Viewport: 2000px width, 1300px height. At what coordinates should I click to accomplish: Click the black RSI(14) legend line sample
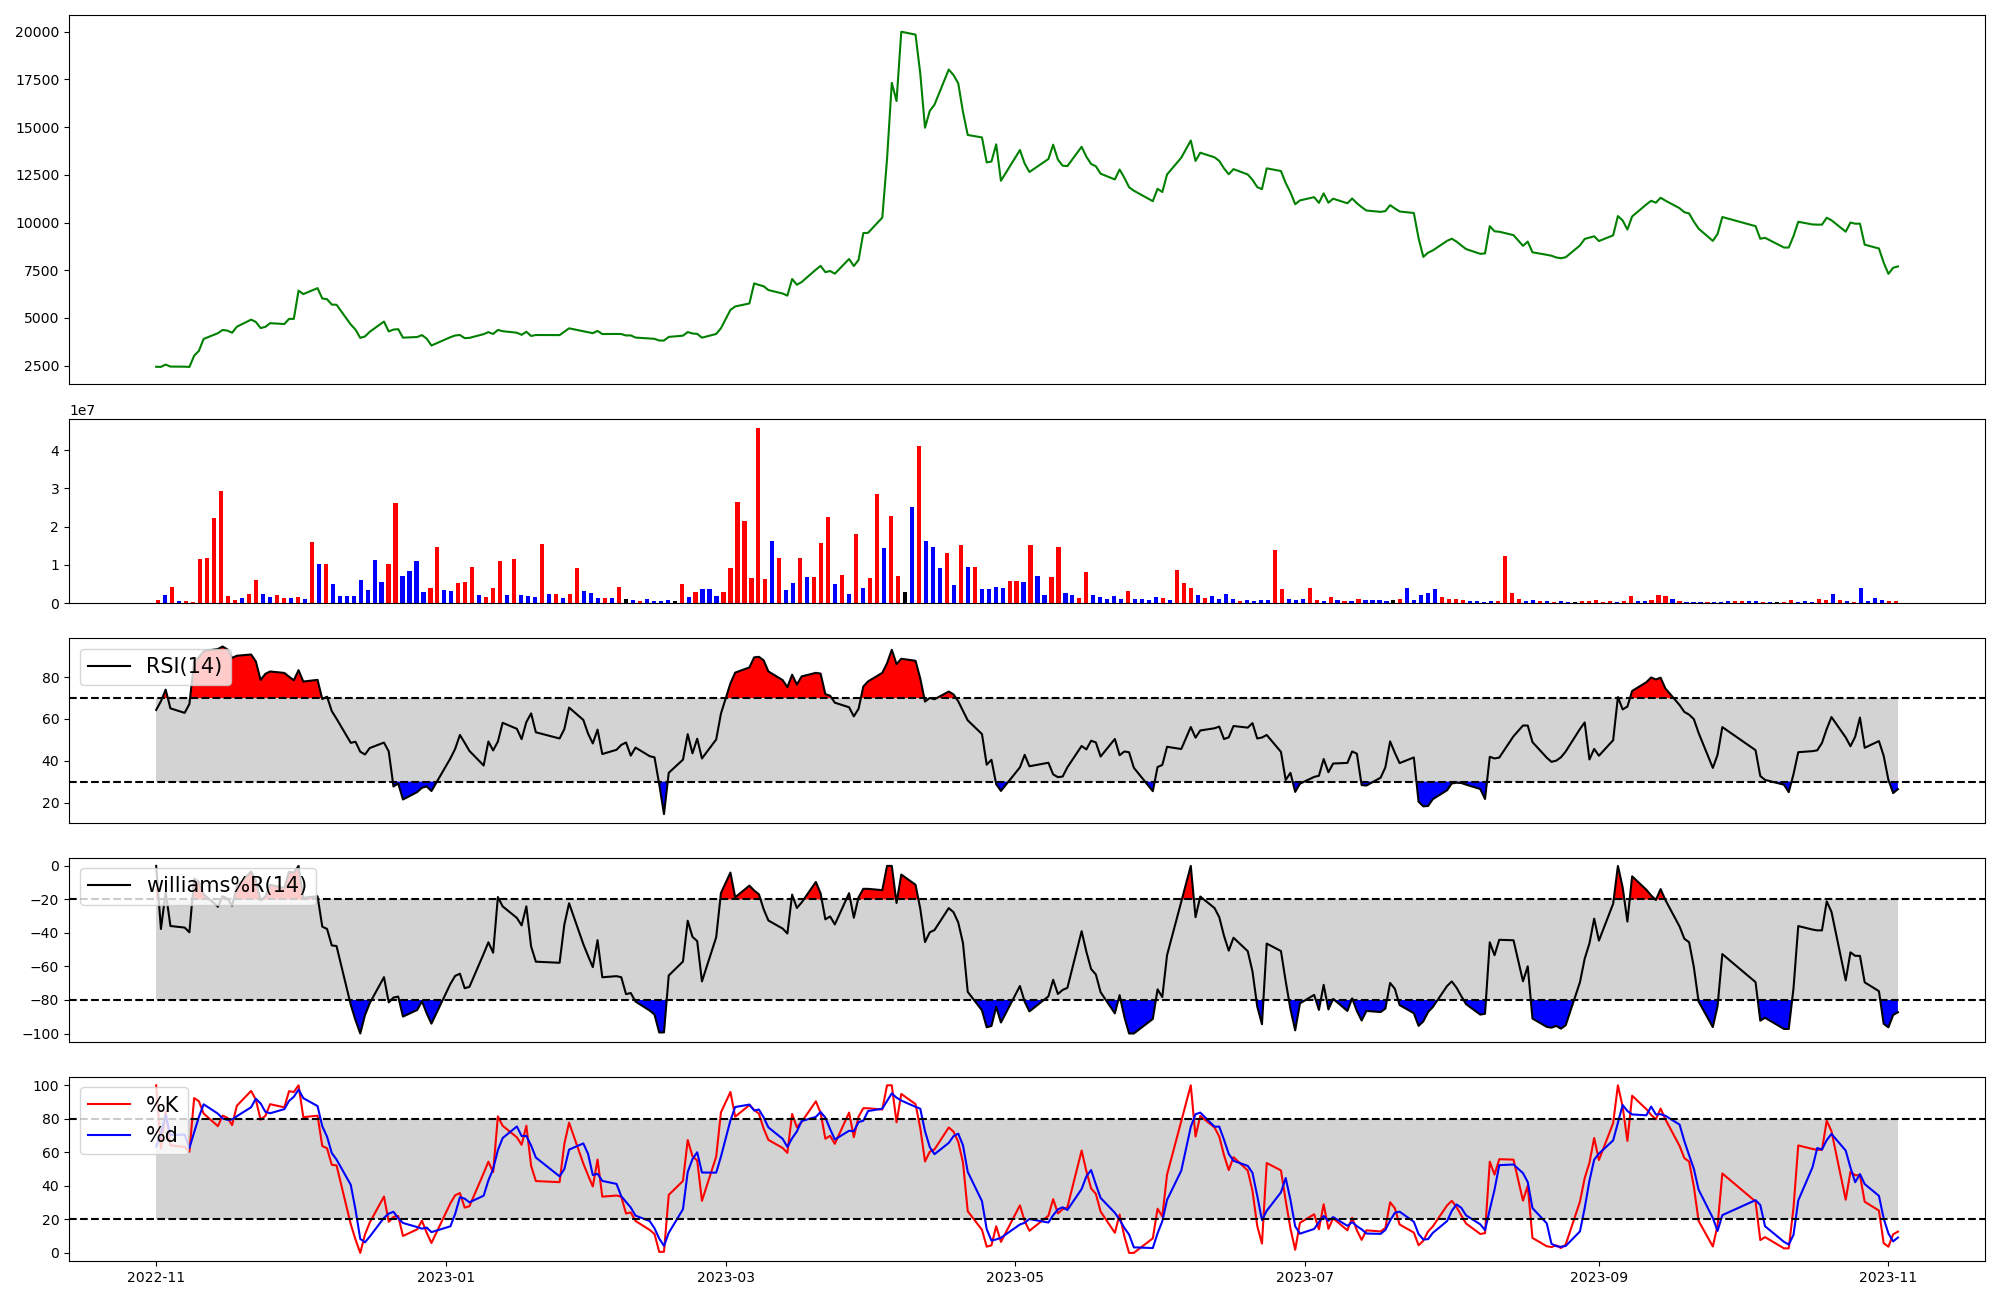point(109,666)
